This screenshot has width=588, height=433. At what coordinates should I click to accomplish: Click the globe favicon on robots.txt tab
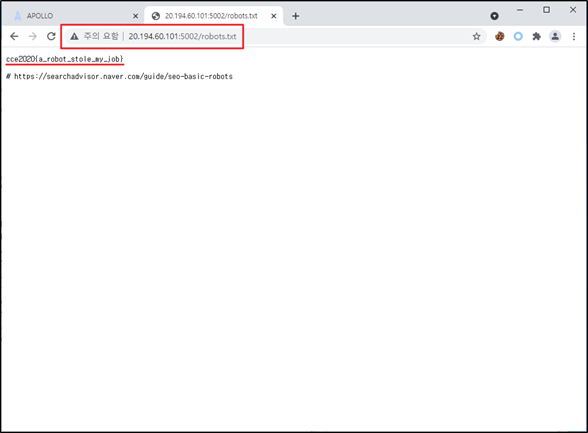click(x=156, y=16)
